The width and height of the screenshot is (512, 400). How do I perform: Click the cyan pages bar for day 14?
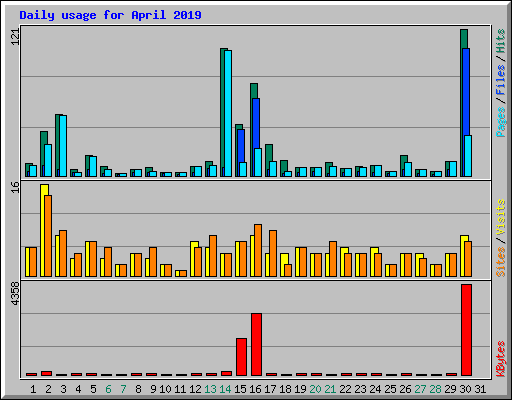tap(228, 113)
